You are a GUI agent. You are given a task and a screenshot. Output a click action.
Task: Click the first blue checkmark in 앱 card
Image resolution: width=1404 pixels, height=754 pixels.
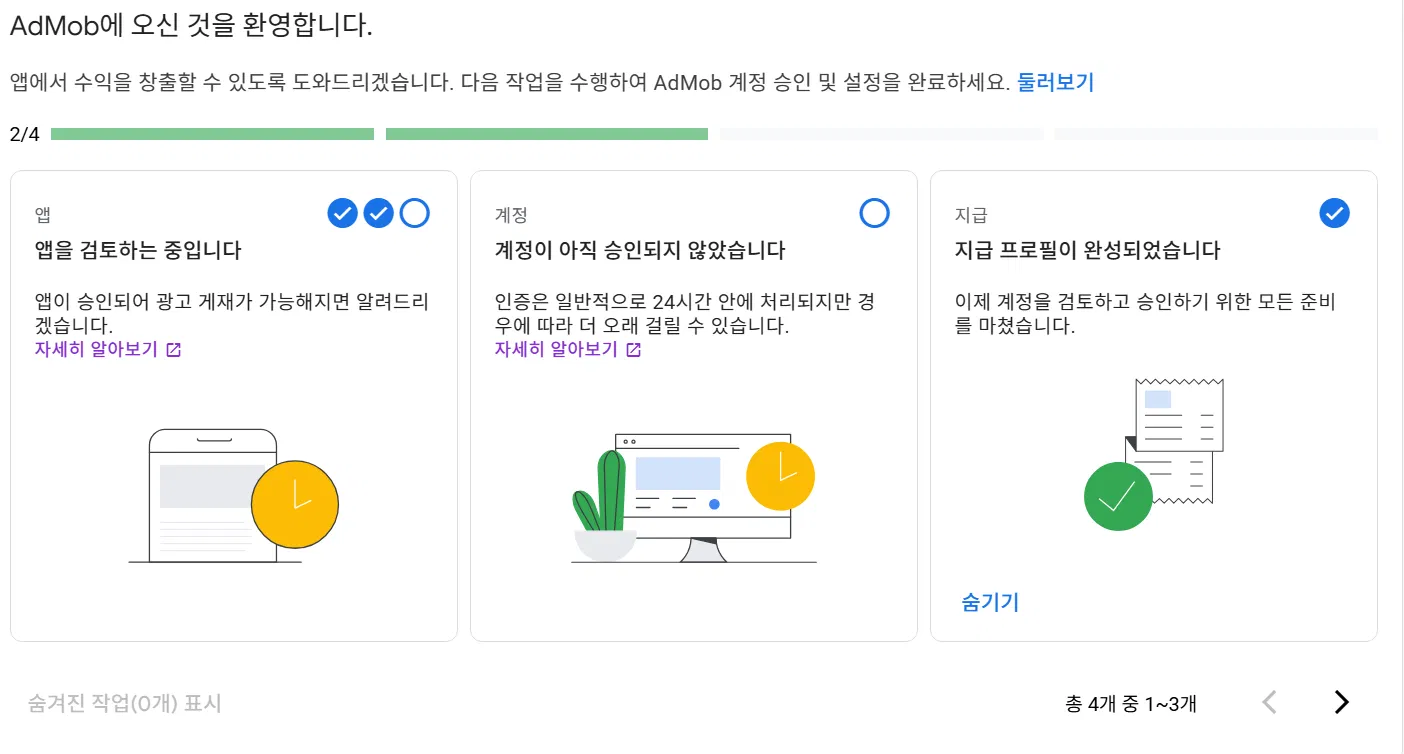tap(342, 213)
